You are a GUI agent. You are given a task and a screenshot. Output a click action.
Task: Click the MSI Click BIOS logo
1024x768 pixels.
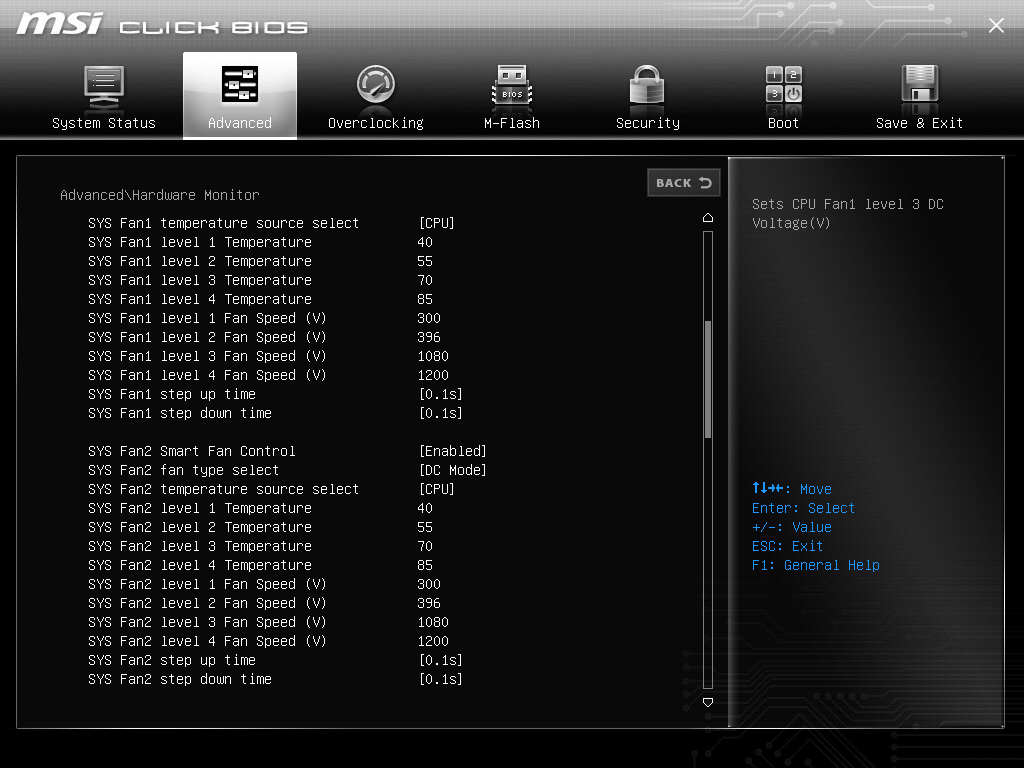(x=162, y=24)
